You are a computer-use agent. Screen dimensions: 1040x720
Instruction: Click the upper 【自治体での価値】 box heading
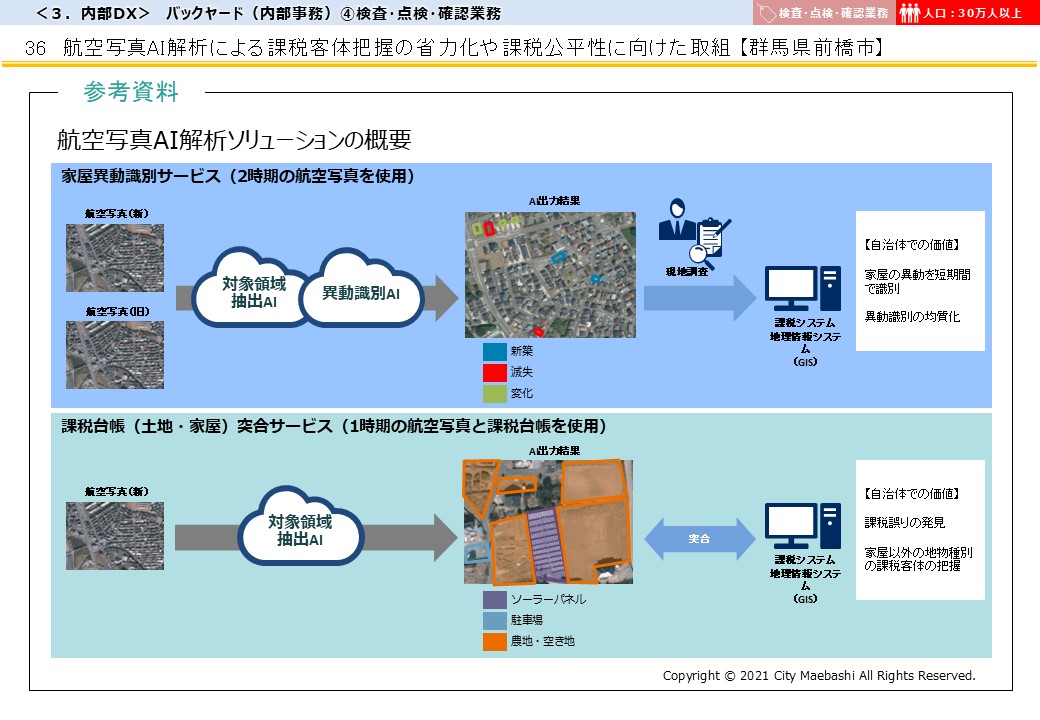point(912,245)
